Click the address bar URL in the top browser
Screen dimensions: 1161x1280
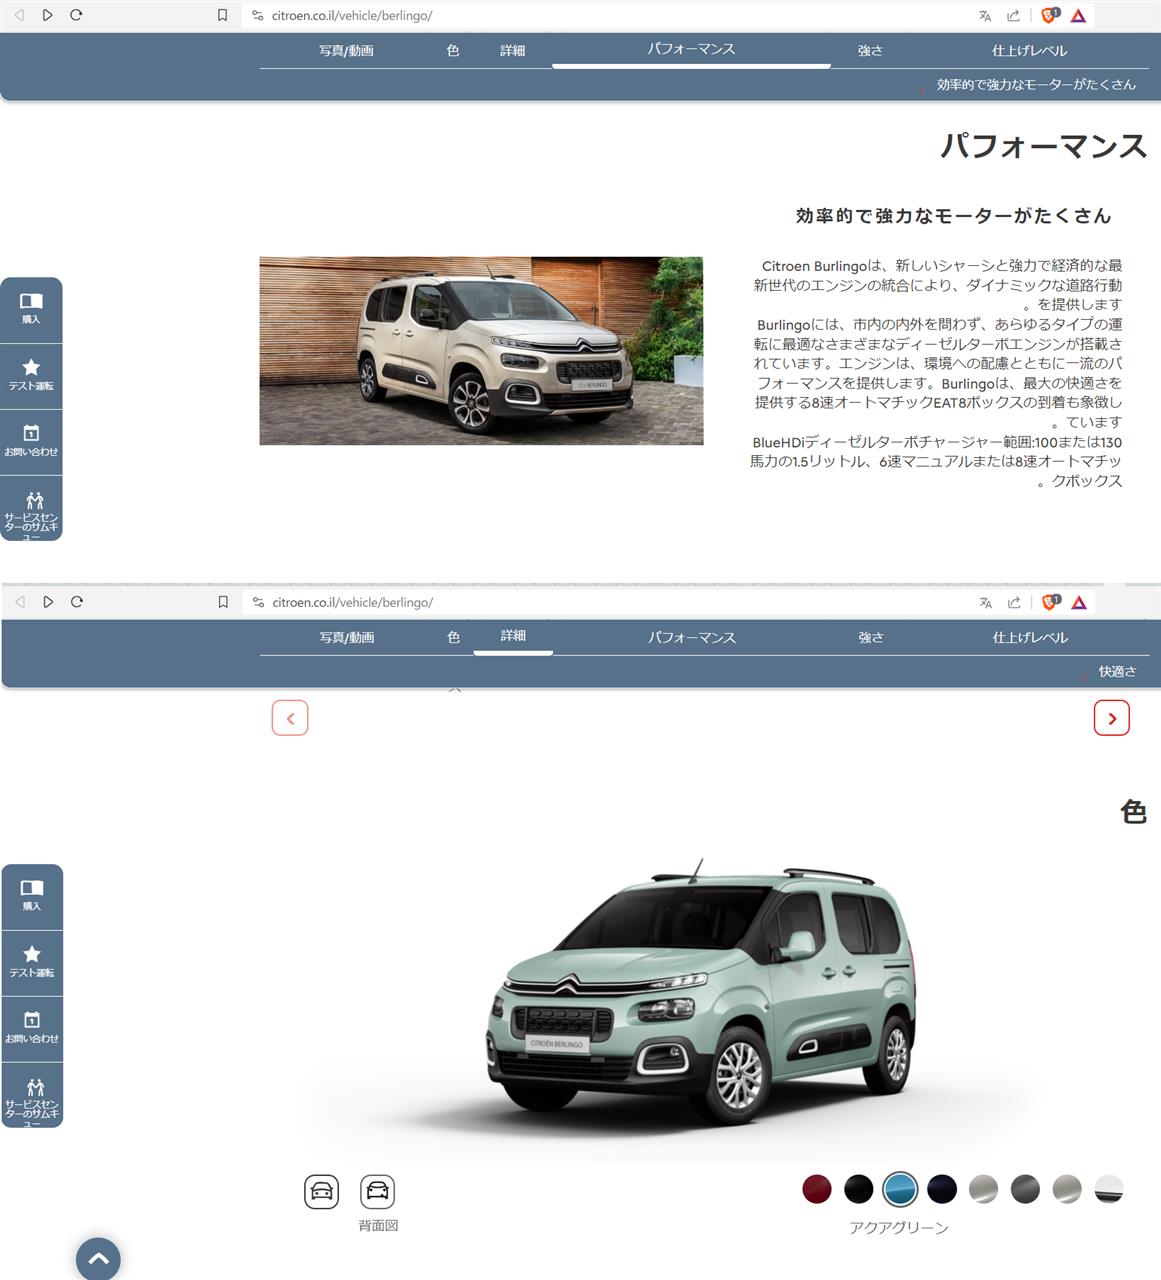[352, 15]
